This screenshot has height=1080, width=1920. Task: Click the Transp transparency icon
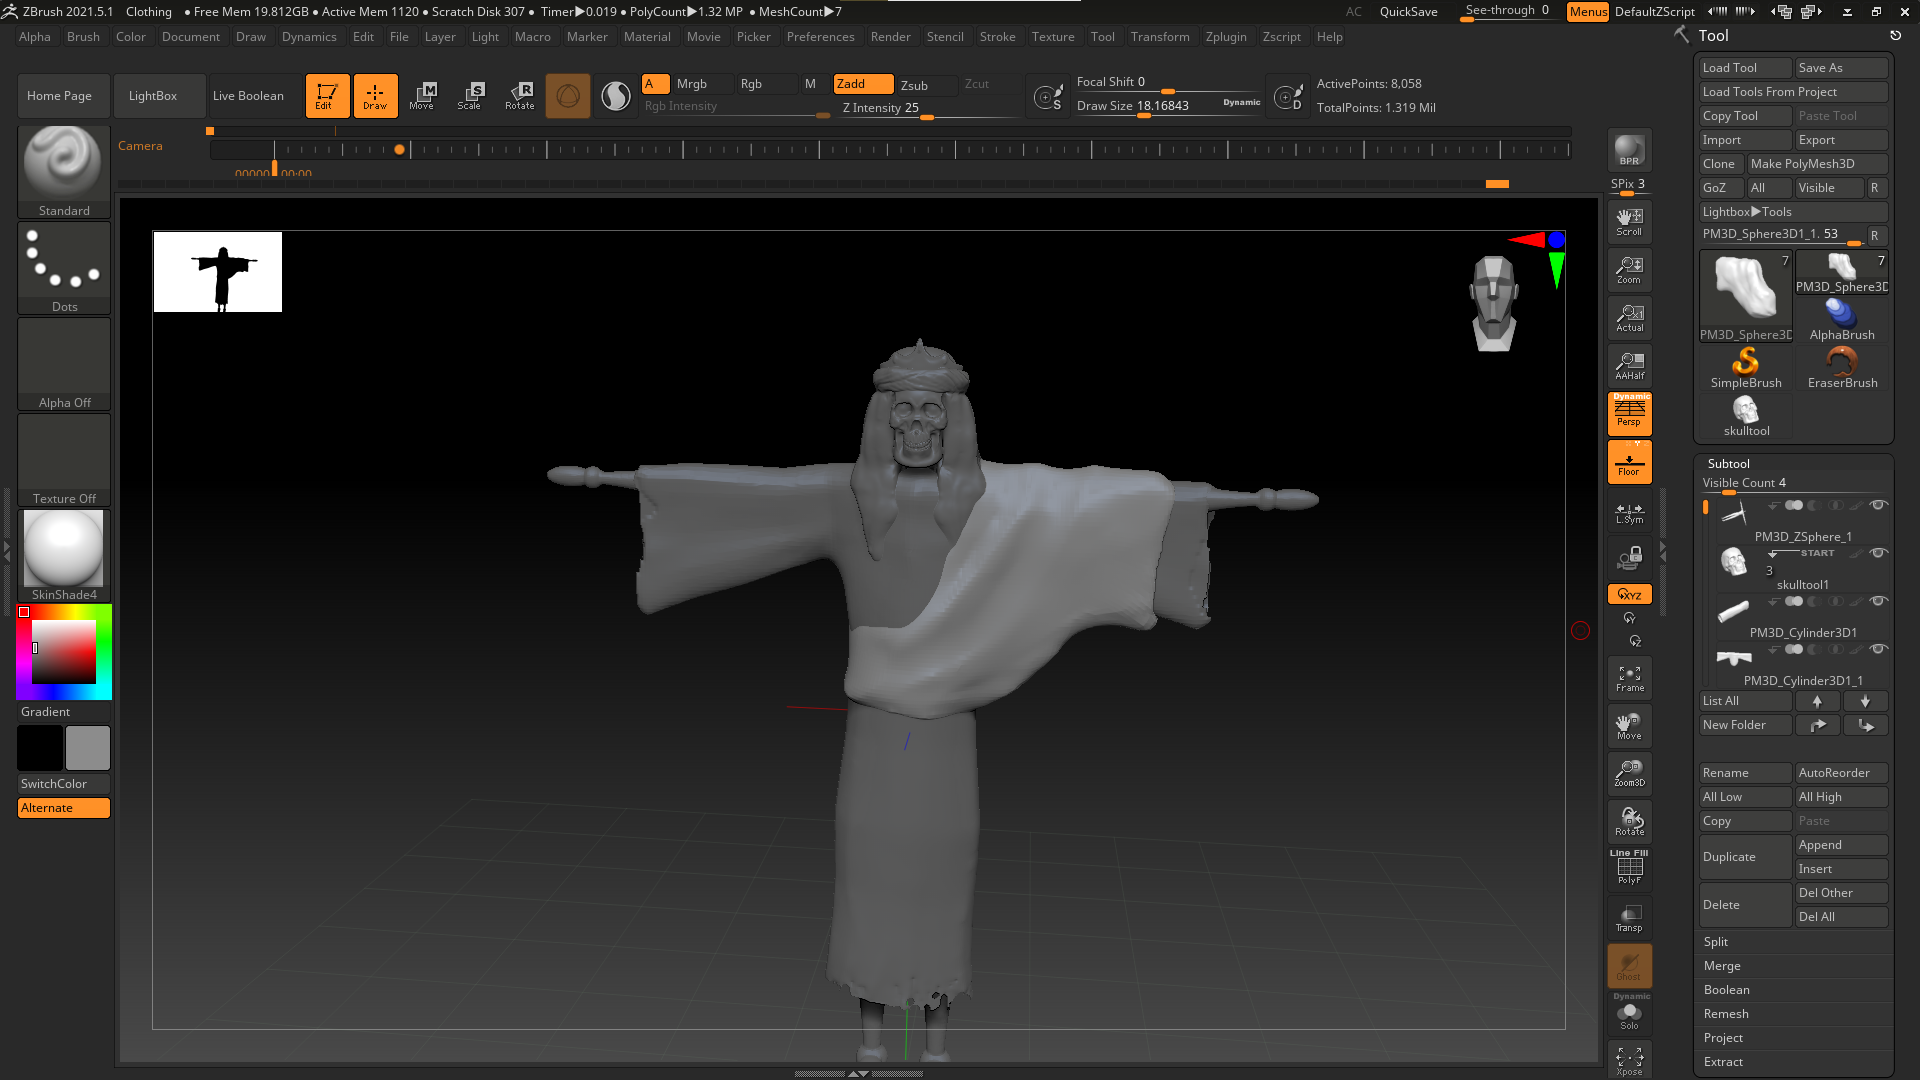[1629, 918]
